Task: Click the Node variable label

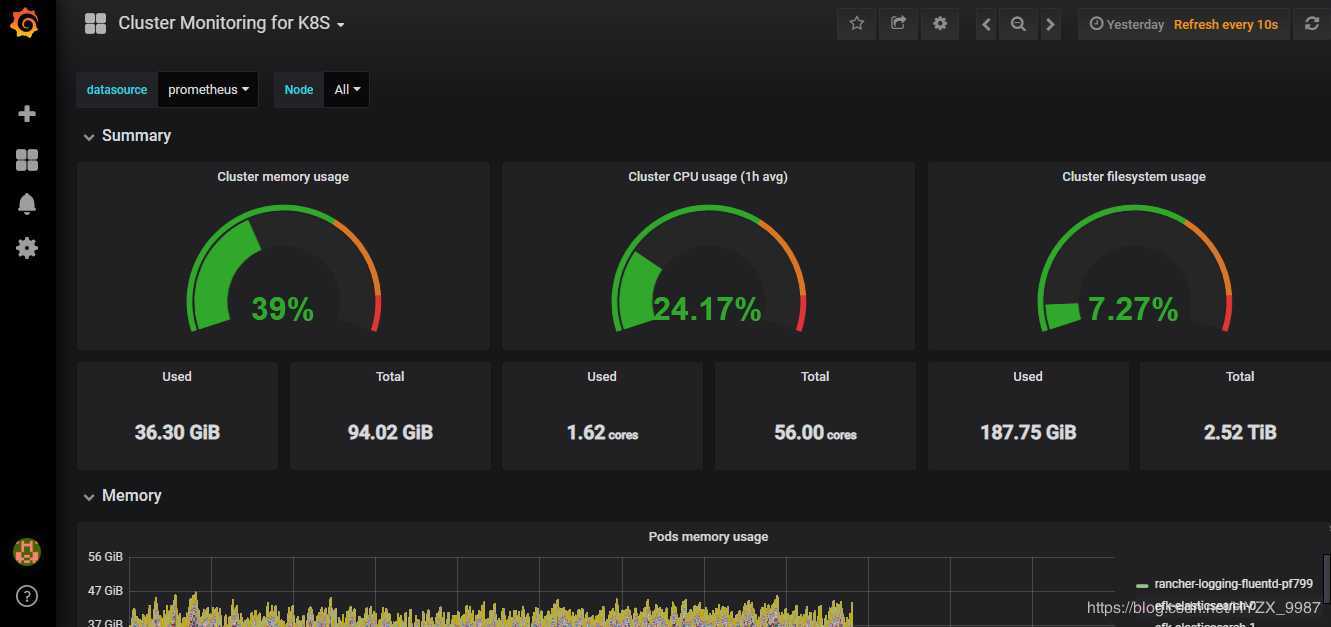Action: [x=298, y=90]
